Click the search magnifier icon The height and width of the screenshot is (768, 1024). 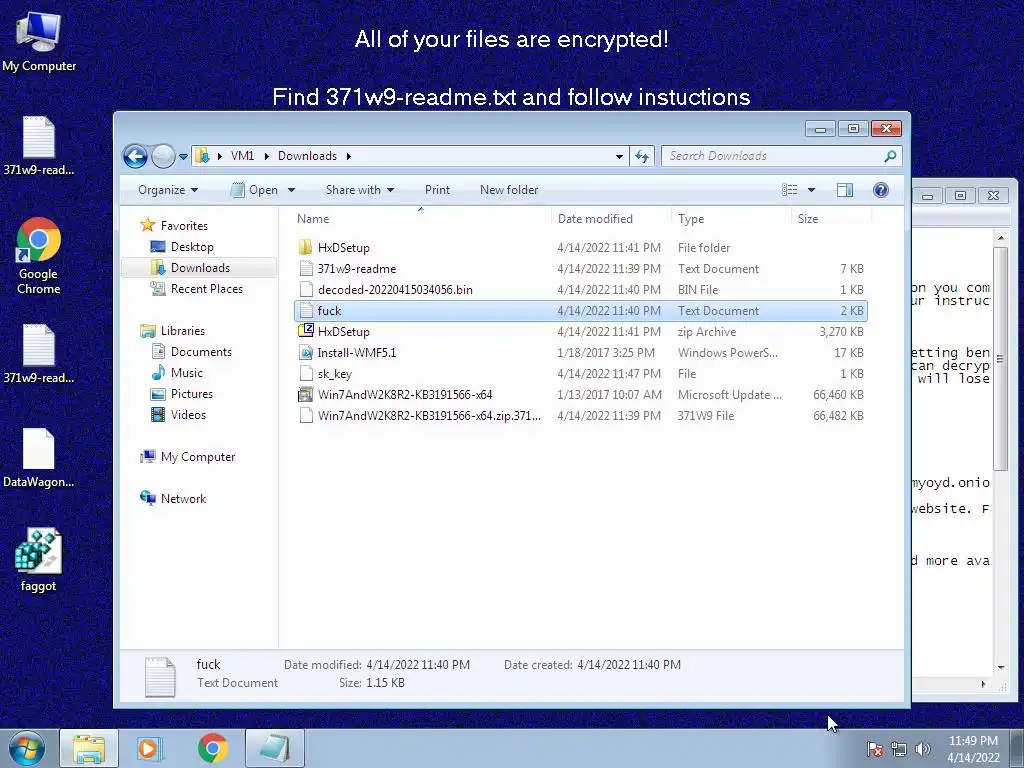coord(889,156)
